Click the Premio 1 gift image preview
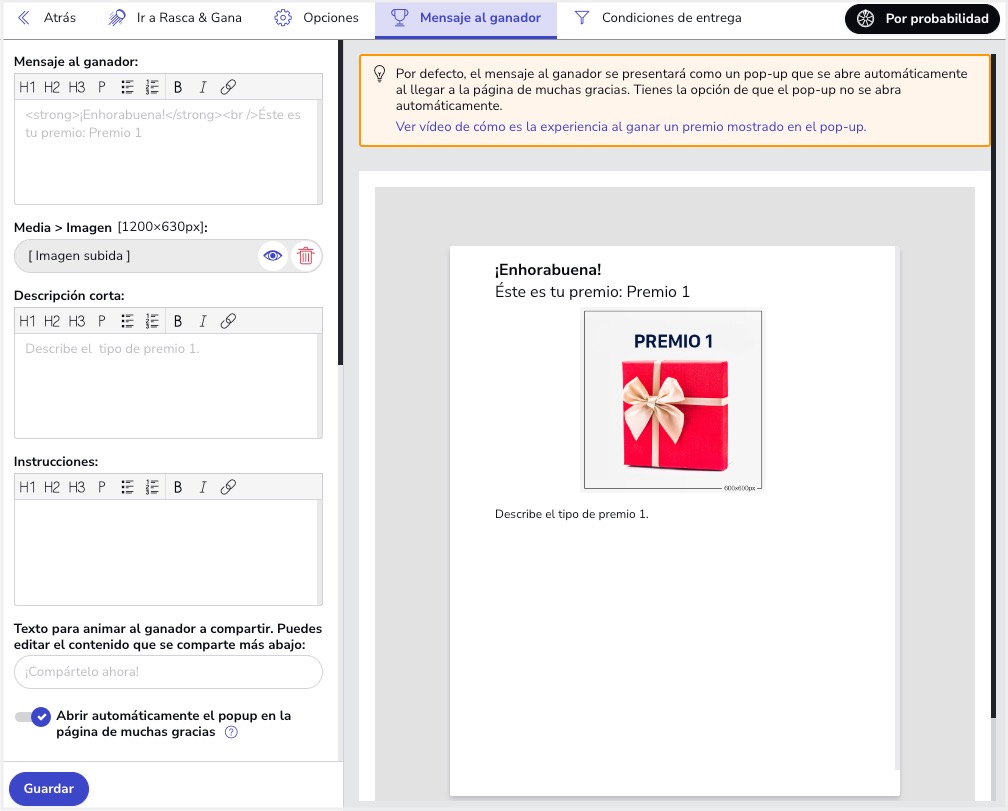 click(x=673, y=401)
